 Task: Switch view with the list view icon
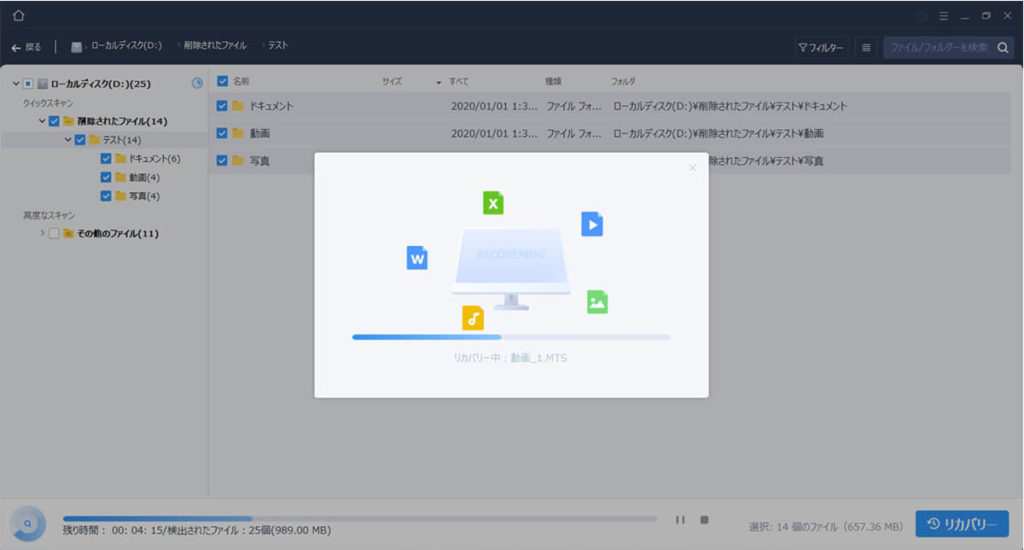(866, 48)
